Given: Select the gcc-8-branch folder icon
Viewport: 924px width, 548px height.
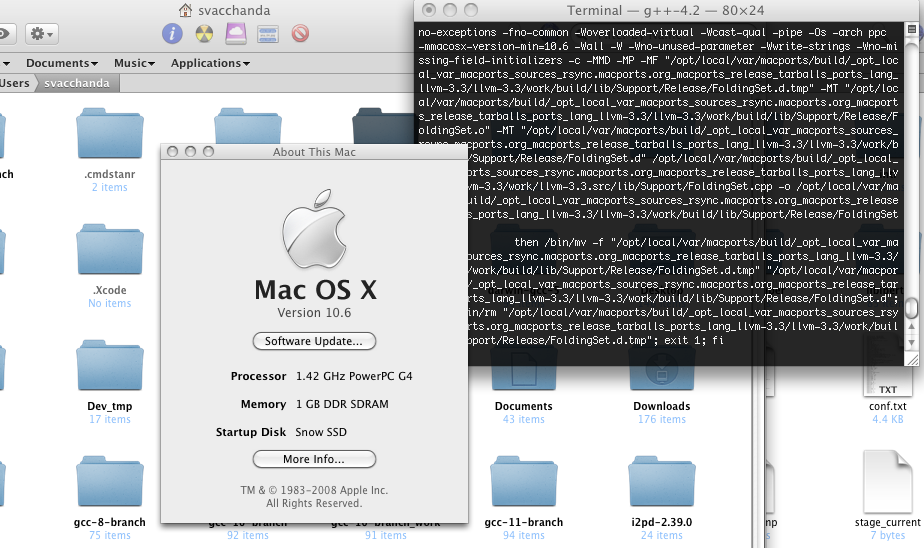Looking at the screenshot, I should click(110, 481).
